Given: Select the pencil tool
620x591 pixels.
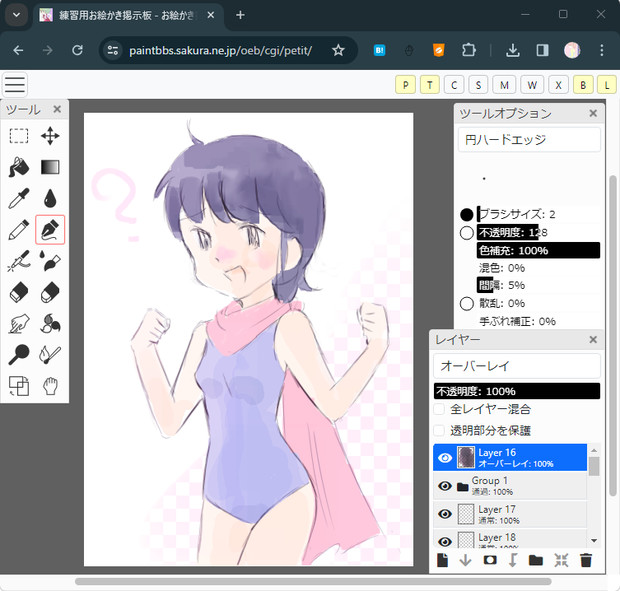Looking at the screenshot, I should [19, 230].
